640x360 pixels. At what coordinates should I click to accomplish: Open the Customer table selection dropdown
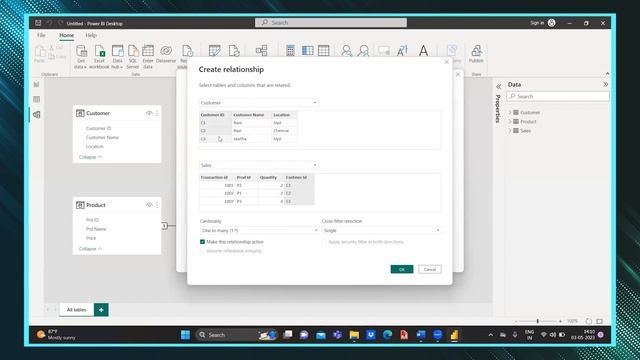tap(259, 103)
